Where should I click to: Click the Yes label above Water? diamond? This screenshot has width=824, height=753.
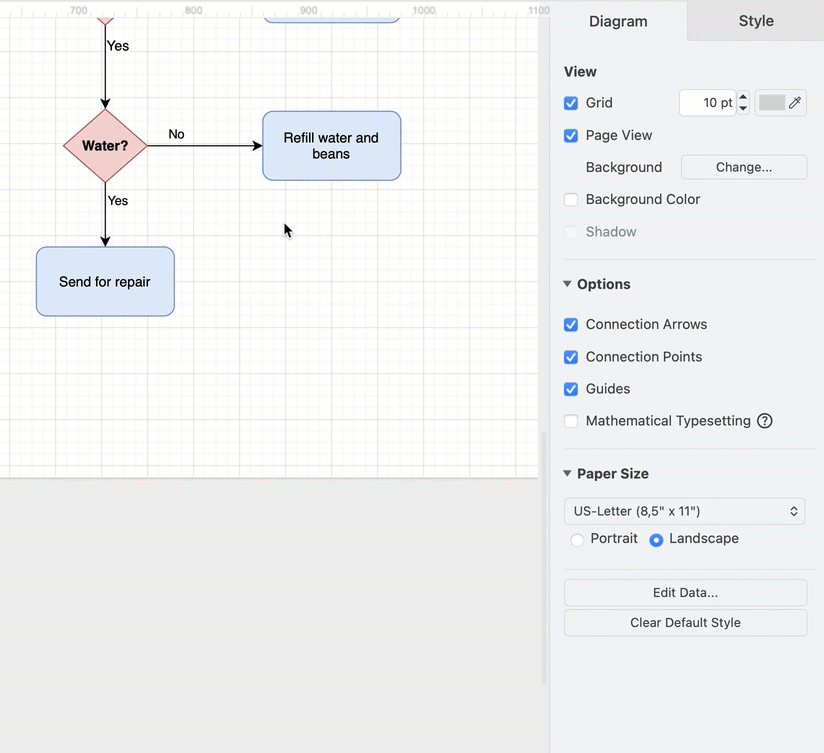point(118,46)
